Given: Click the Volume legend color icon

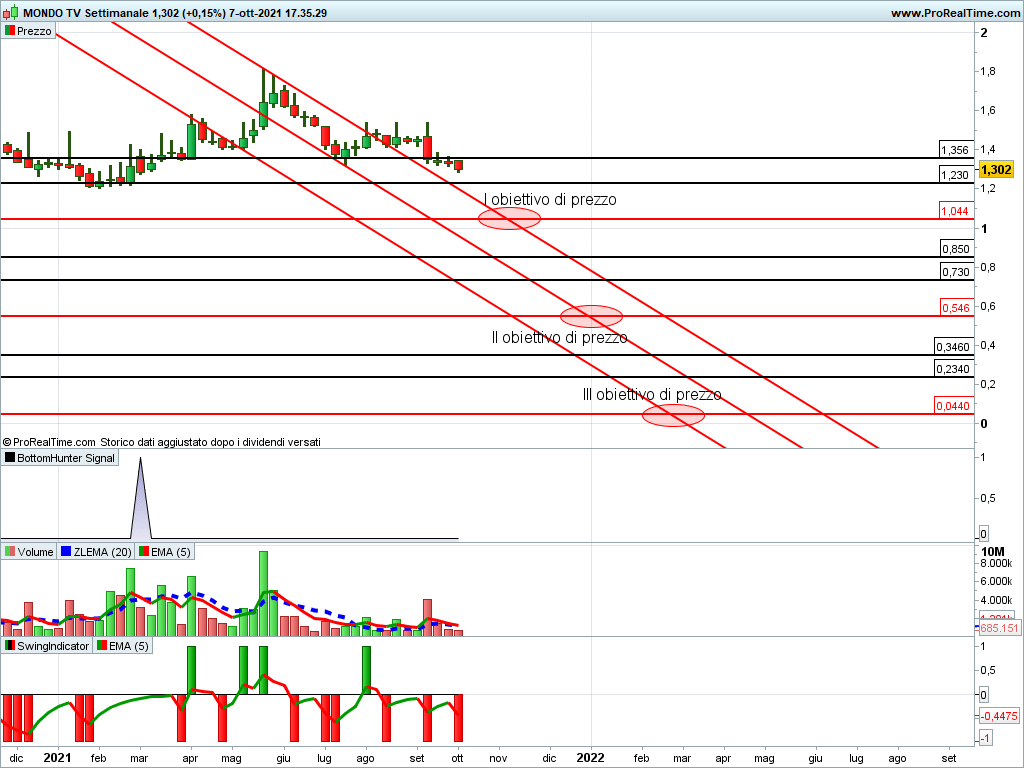Looking at the screenshot, I should pyautogui.click(x=10, y=551).
